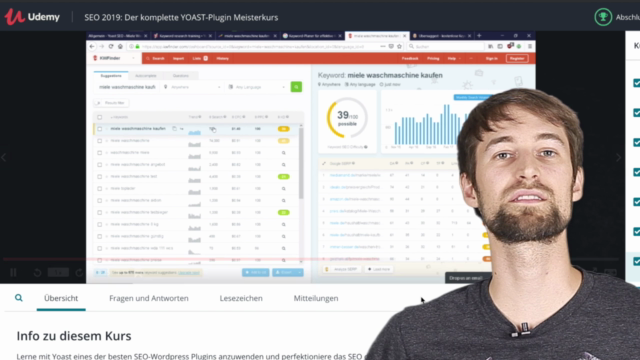Open the trophy completion icon
Image resolution: width=640 pixels, height=360 pixels.
coord(603,17)
